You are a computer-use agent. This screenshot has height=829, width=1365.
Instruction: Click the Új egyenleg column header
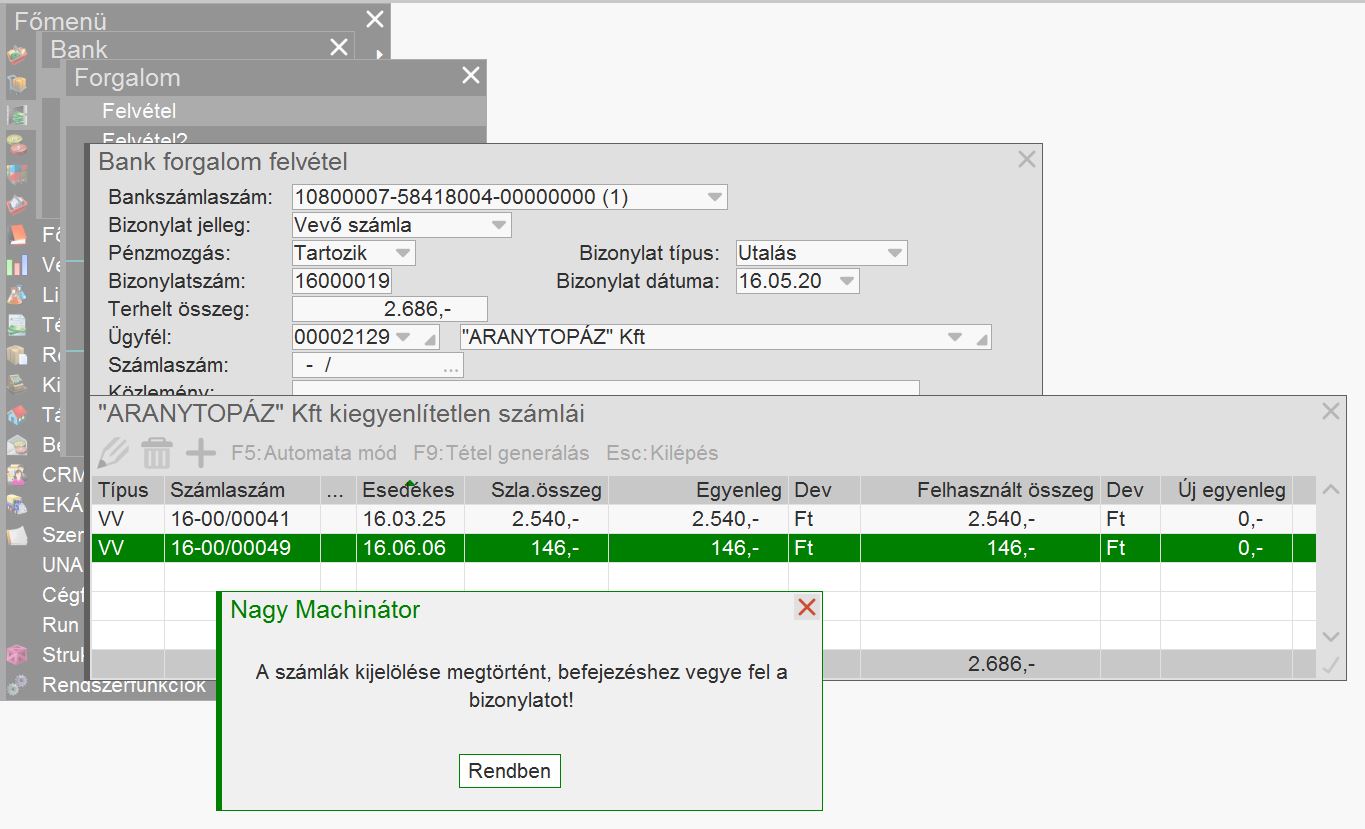[x=1227, y=490]
